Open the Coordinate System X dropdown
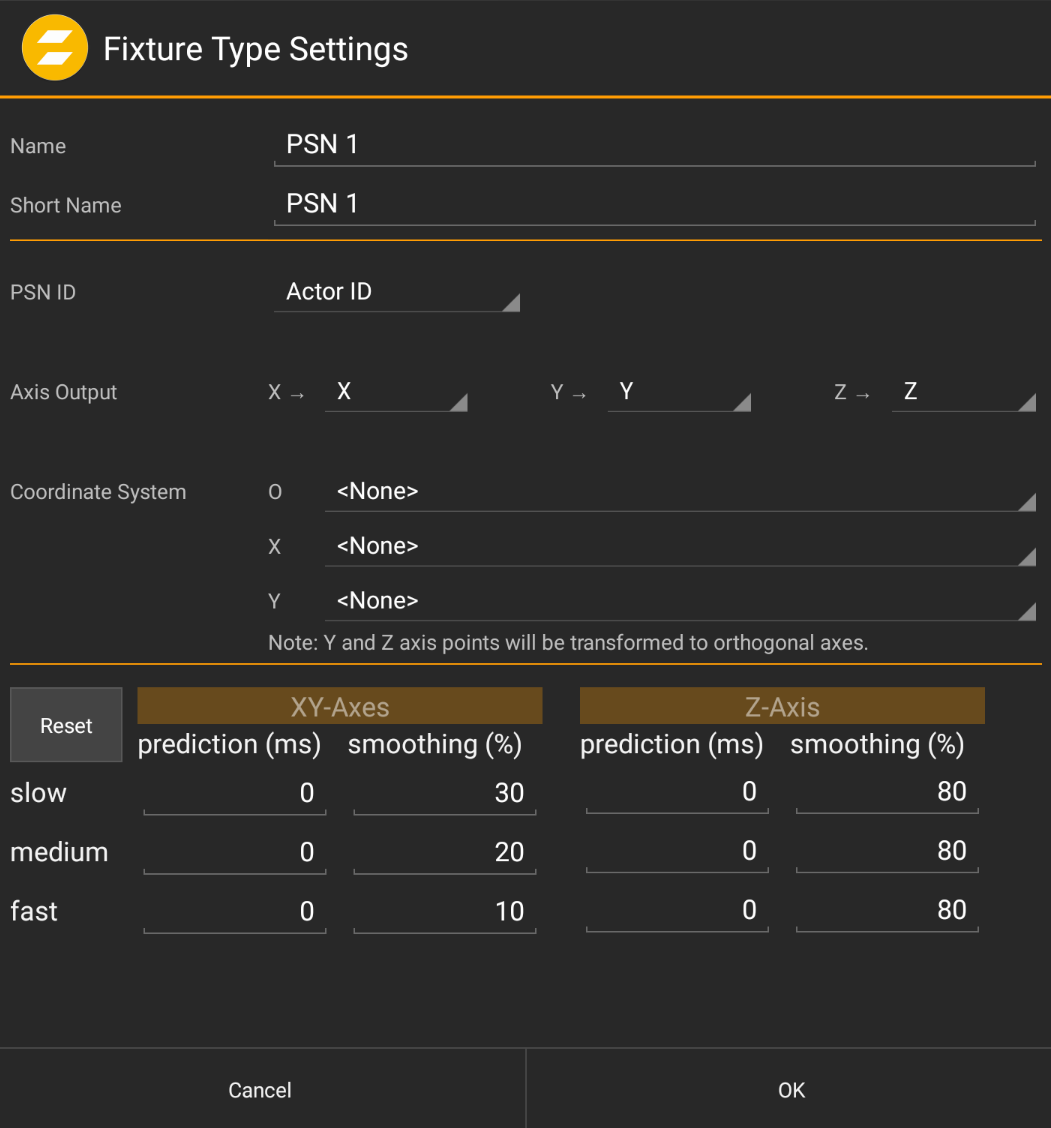The width and height of the screenshot is (1051, 1128). (680, 546)
